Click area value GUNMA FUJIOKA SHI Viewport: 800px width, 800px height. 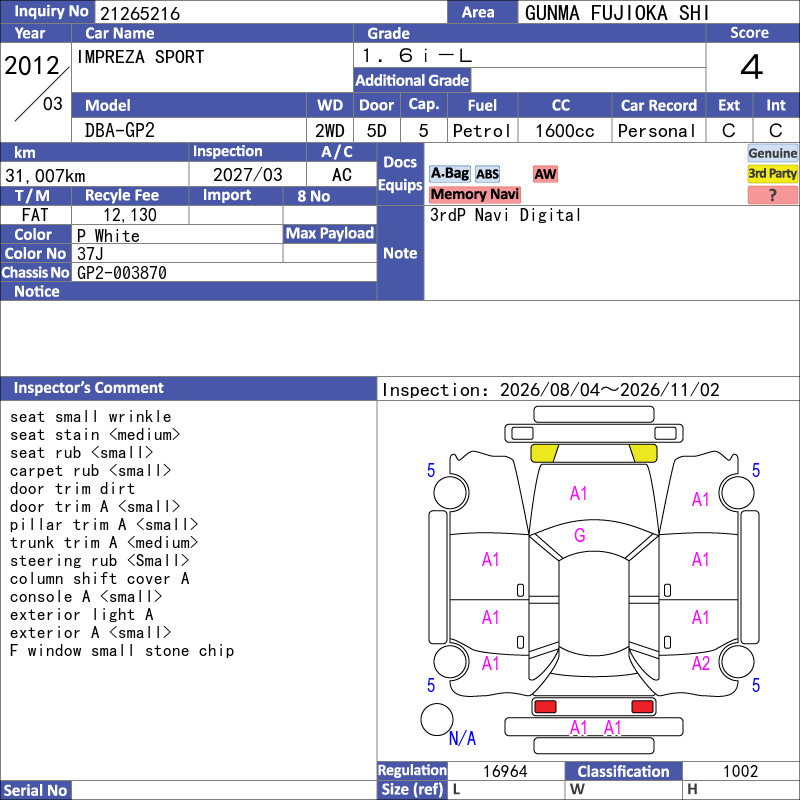[617, 13]
